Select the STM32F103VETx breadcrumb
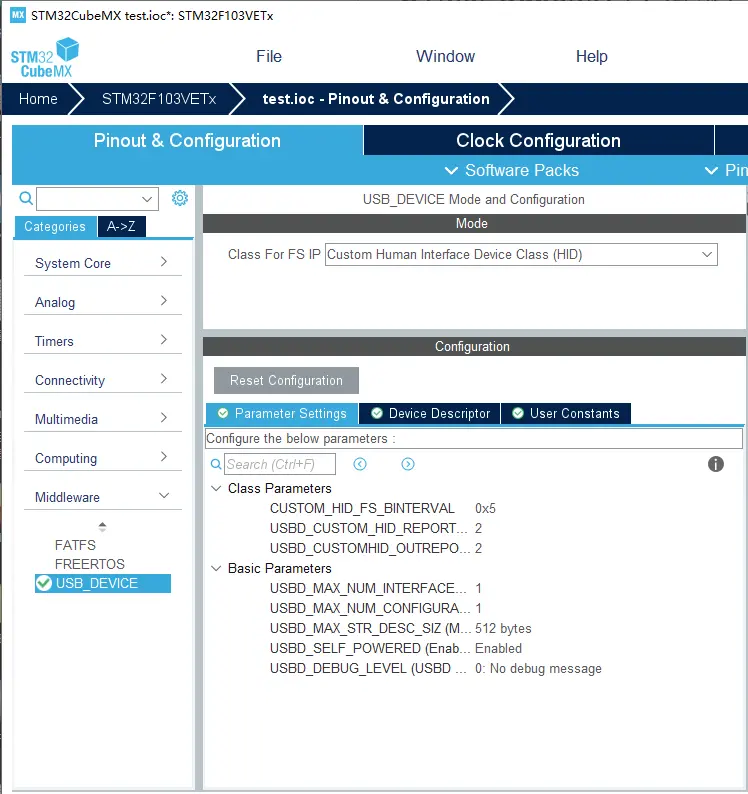Screen dimensions: 748x794 [159, 99]
